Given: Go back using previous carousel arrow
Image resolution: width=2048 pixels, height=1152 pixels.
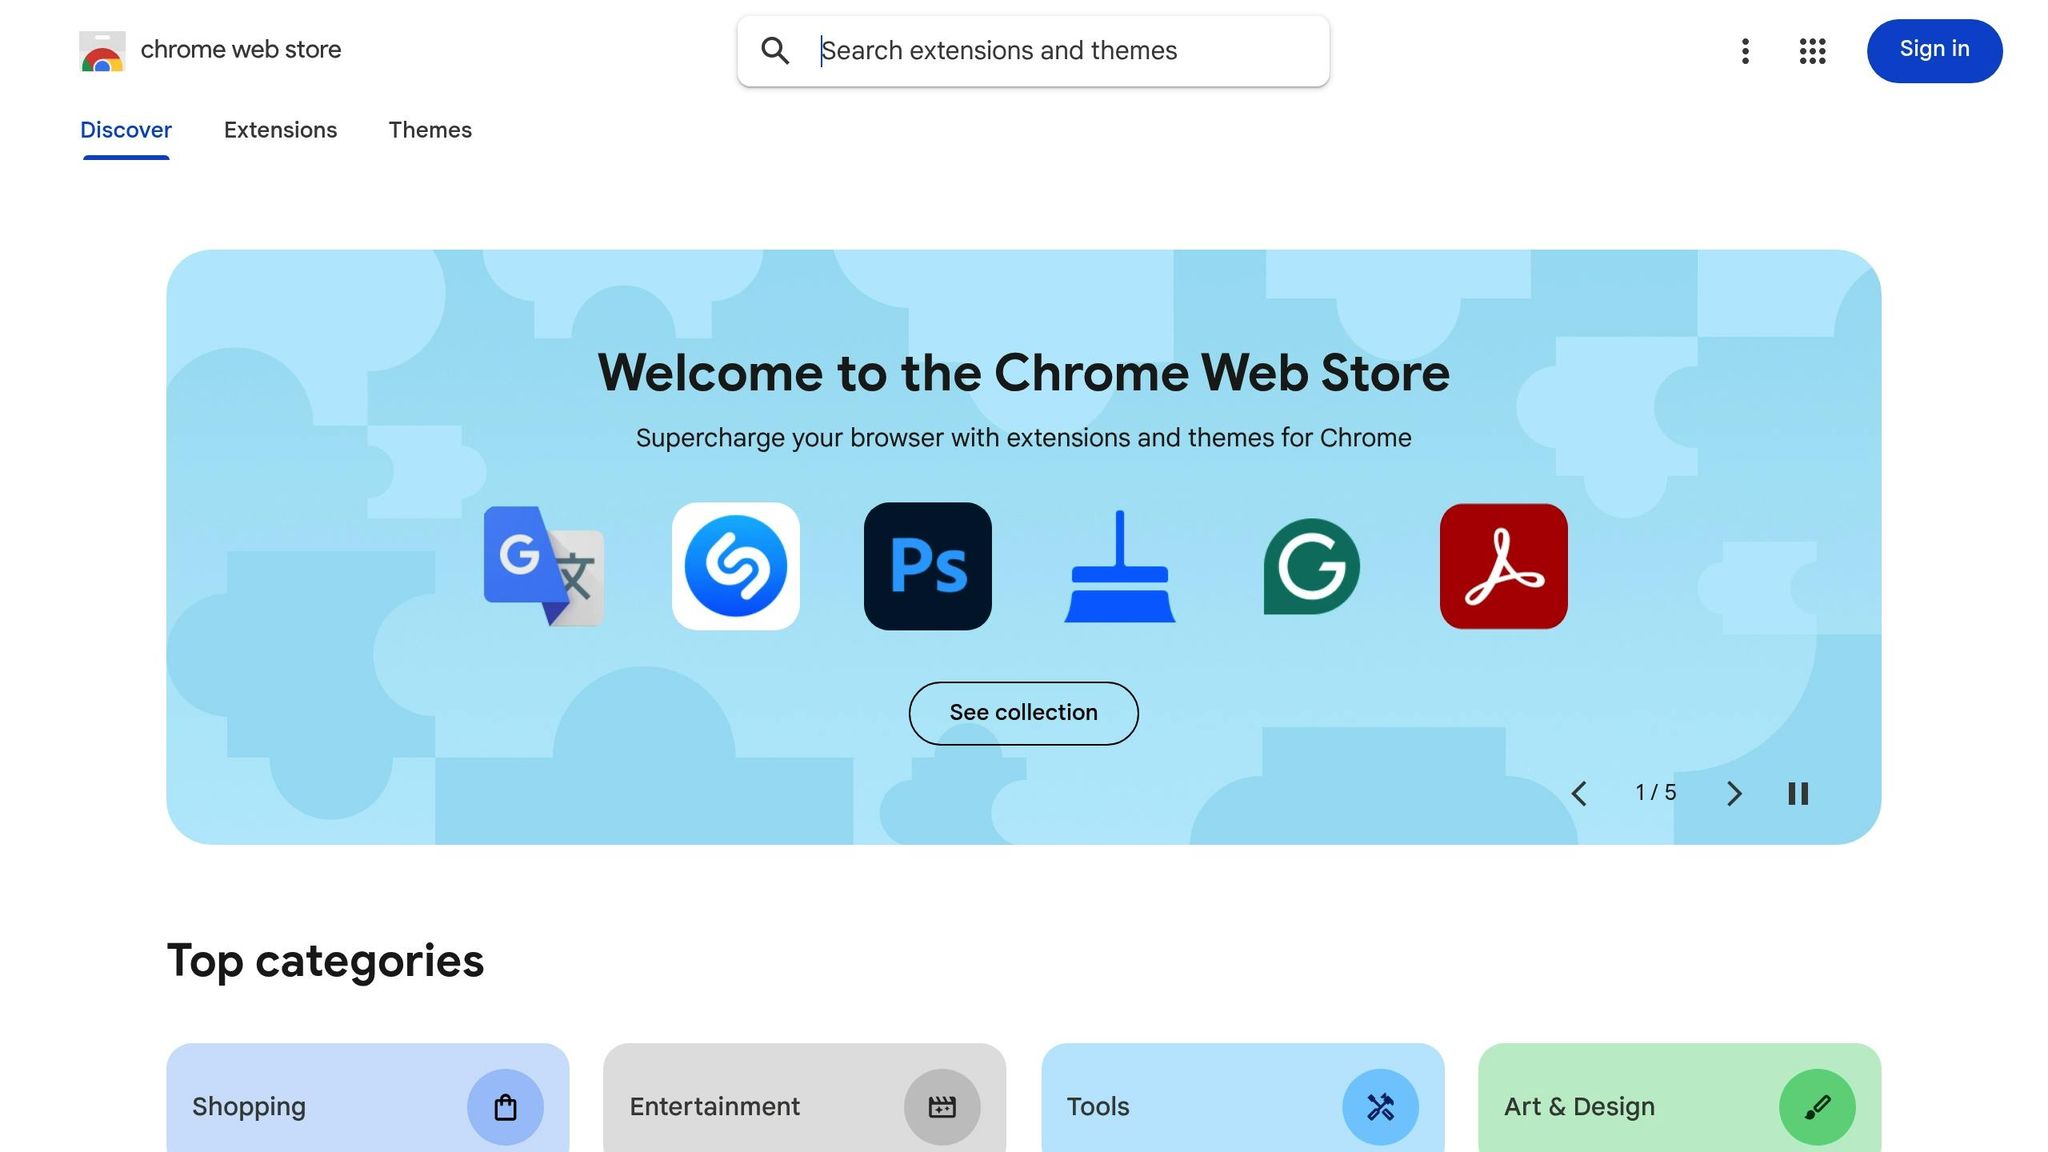Looking at the screenshot, I should (1580, 793).
